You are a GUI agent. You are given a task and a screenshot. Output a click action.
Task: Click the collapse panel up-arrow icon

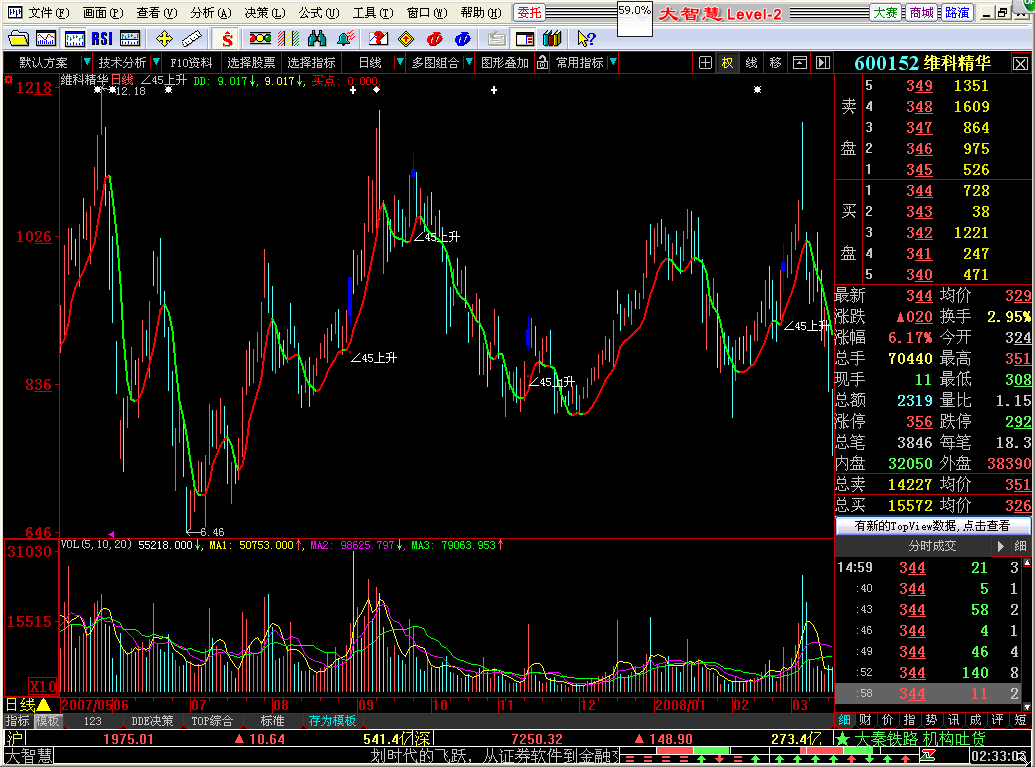pyautogui.click(x=799, y=63)
